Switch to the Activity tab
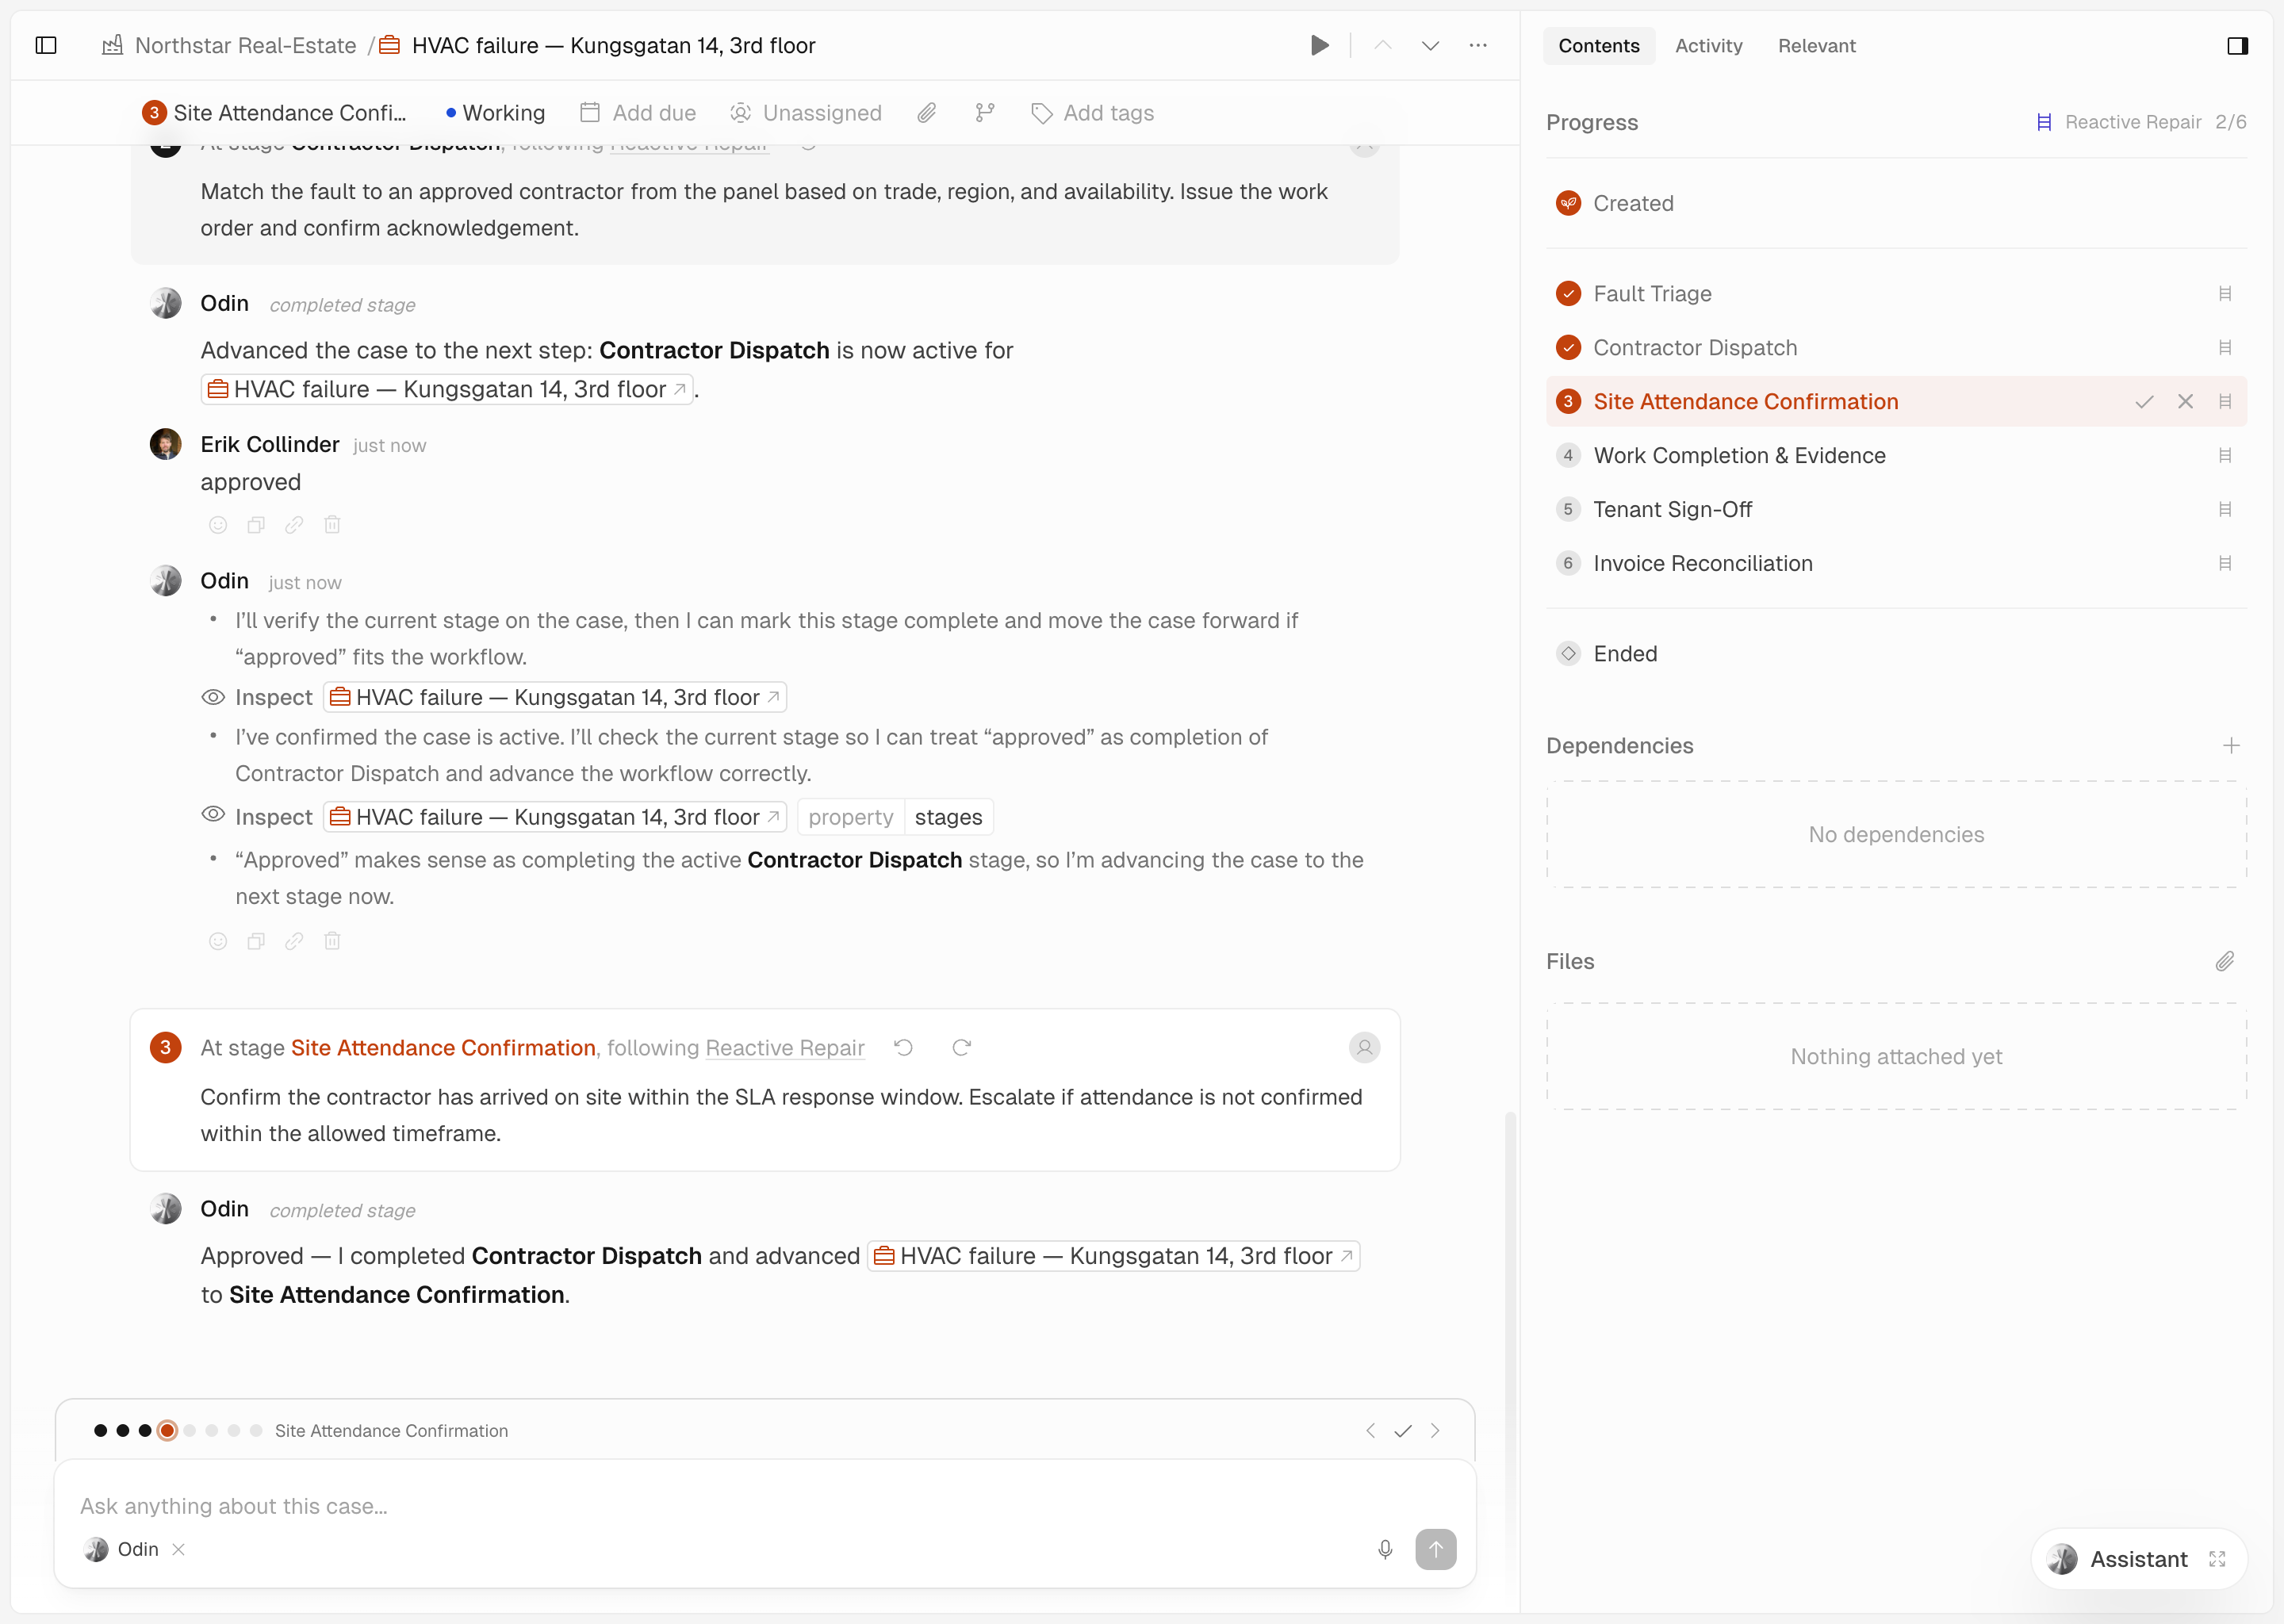The image size is (2284, 1624). click(x=1708, y=45)
